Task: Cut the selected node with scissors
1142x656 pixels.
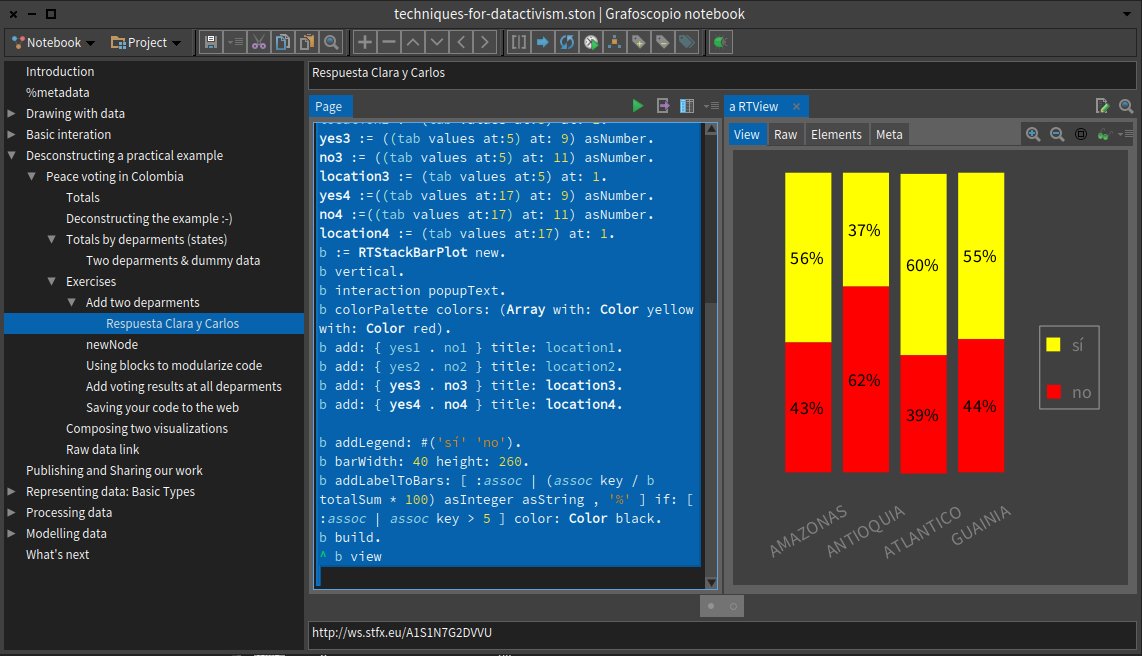Action: [259, 42]
